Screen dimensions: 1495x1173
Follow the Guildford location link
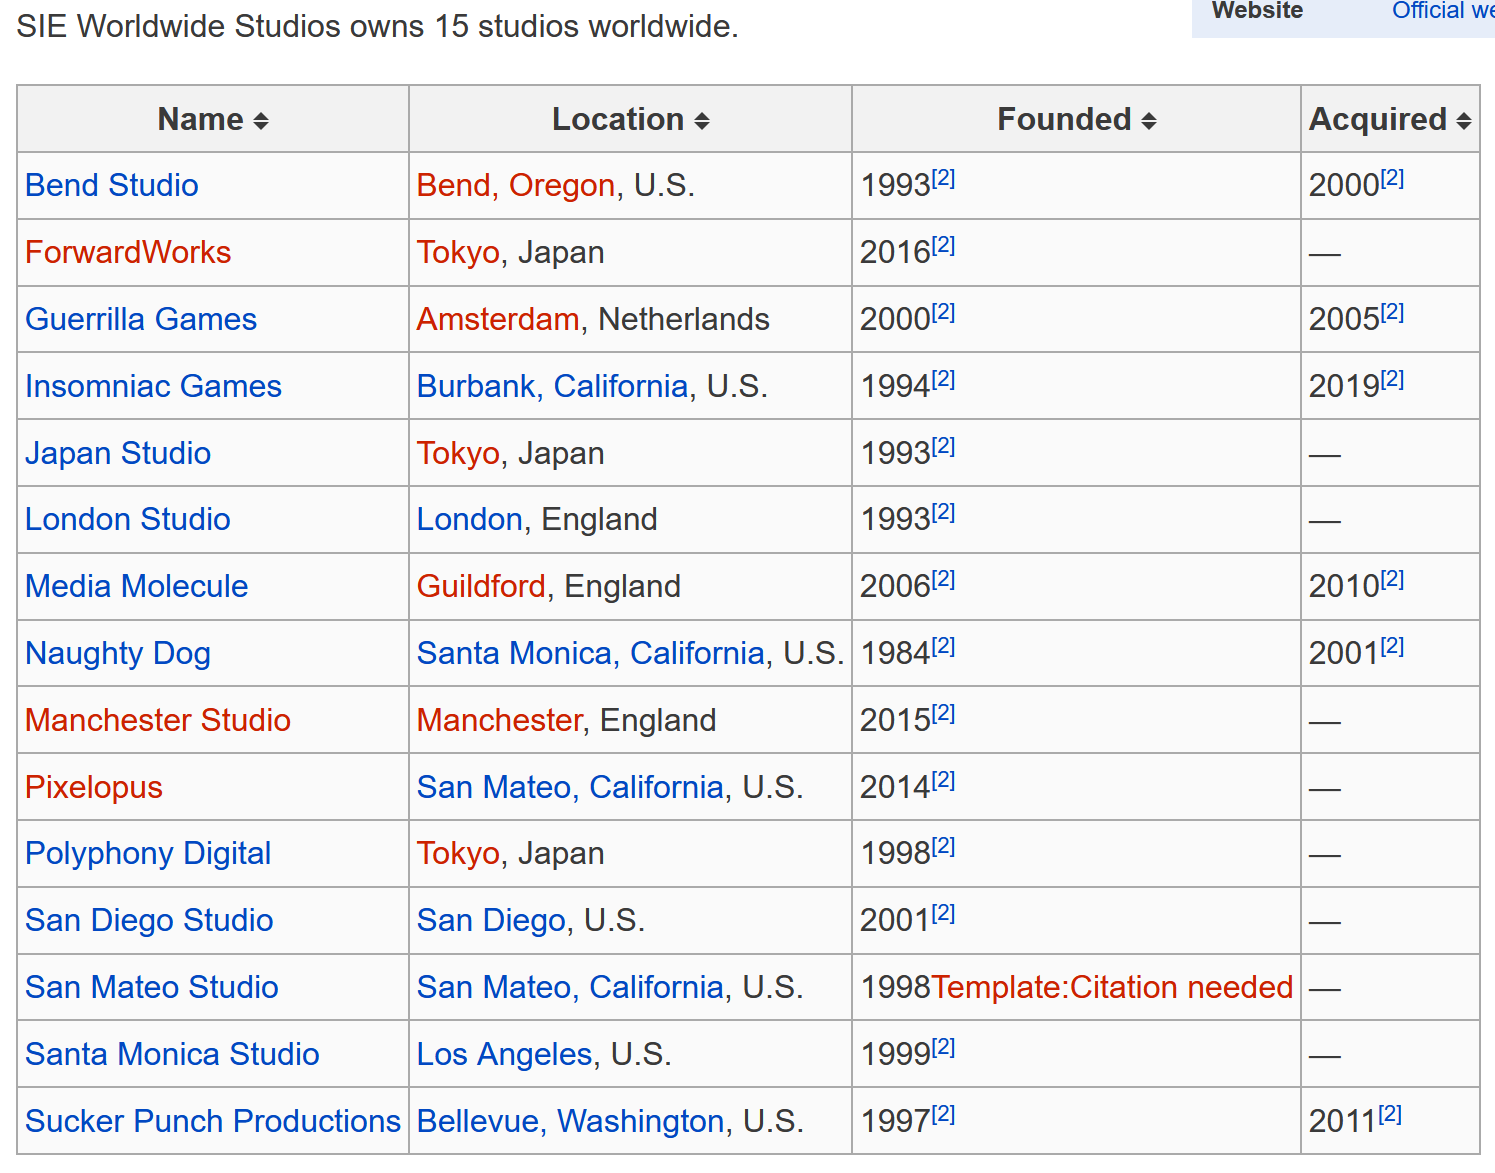pos(481,586)
